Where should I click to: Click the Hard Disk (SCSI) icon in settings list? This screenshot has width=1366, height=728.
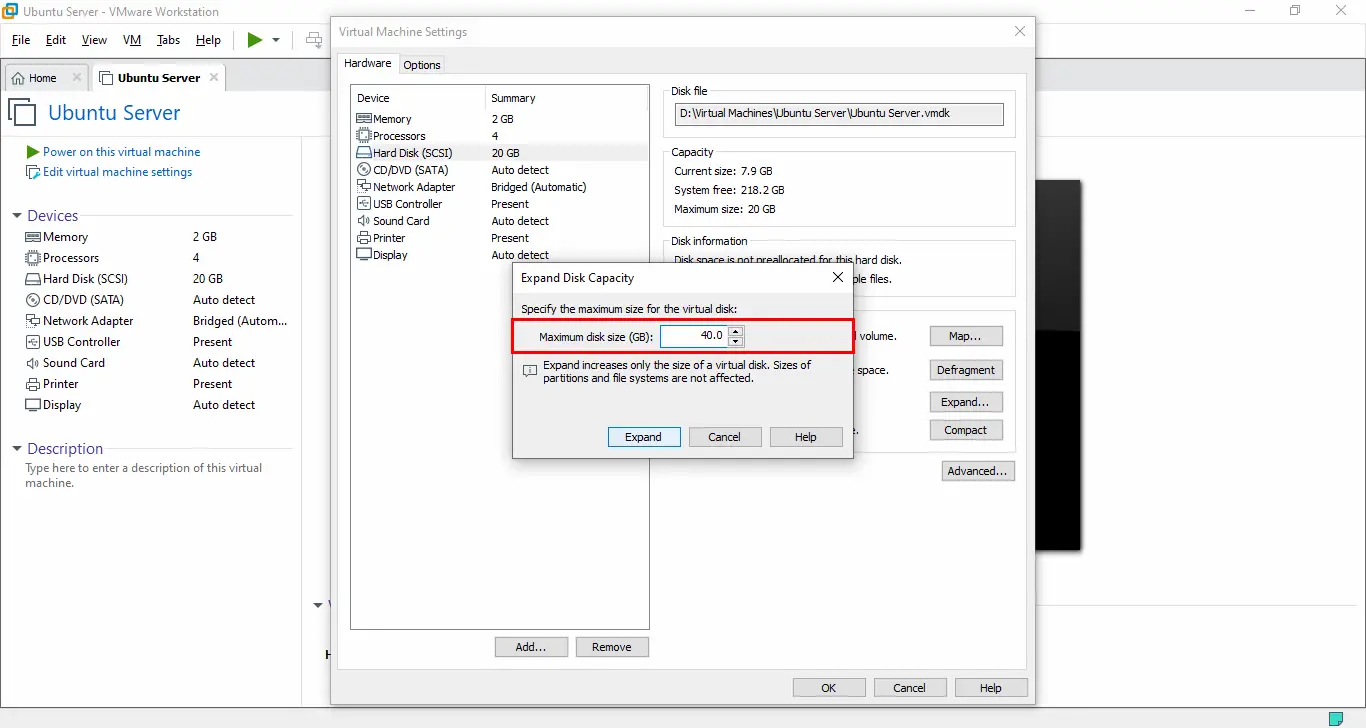pos(364,153)
